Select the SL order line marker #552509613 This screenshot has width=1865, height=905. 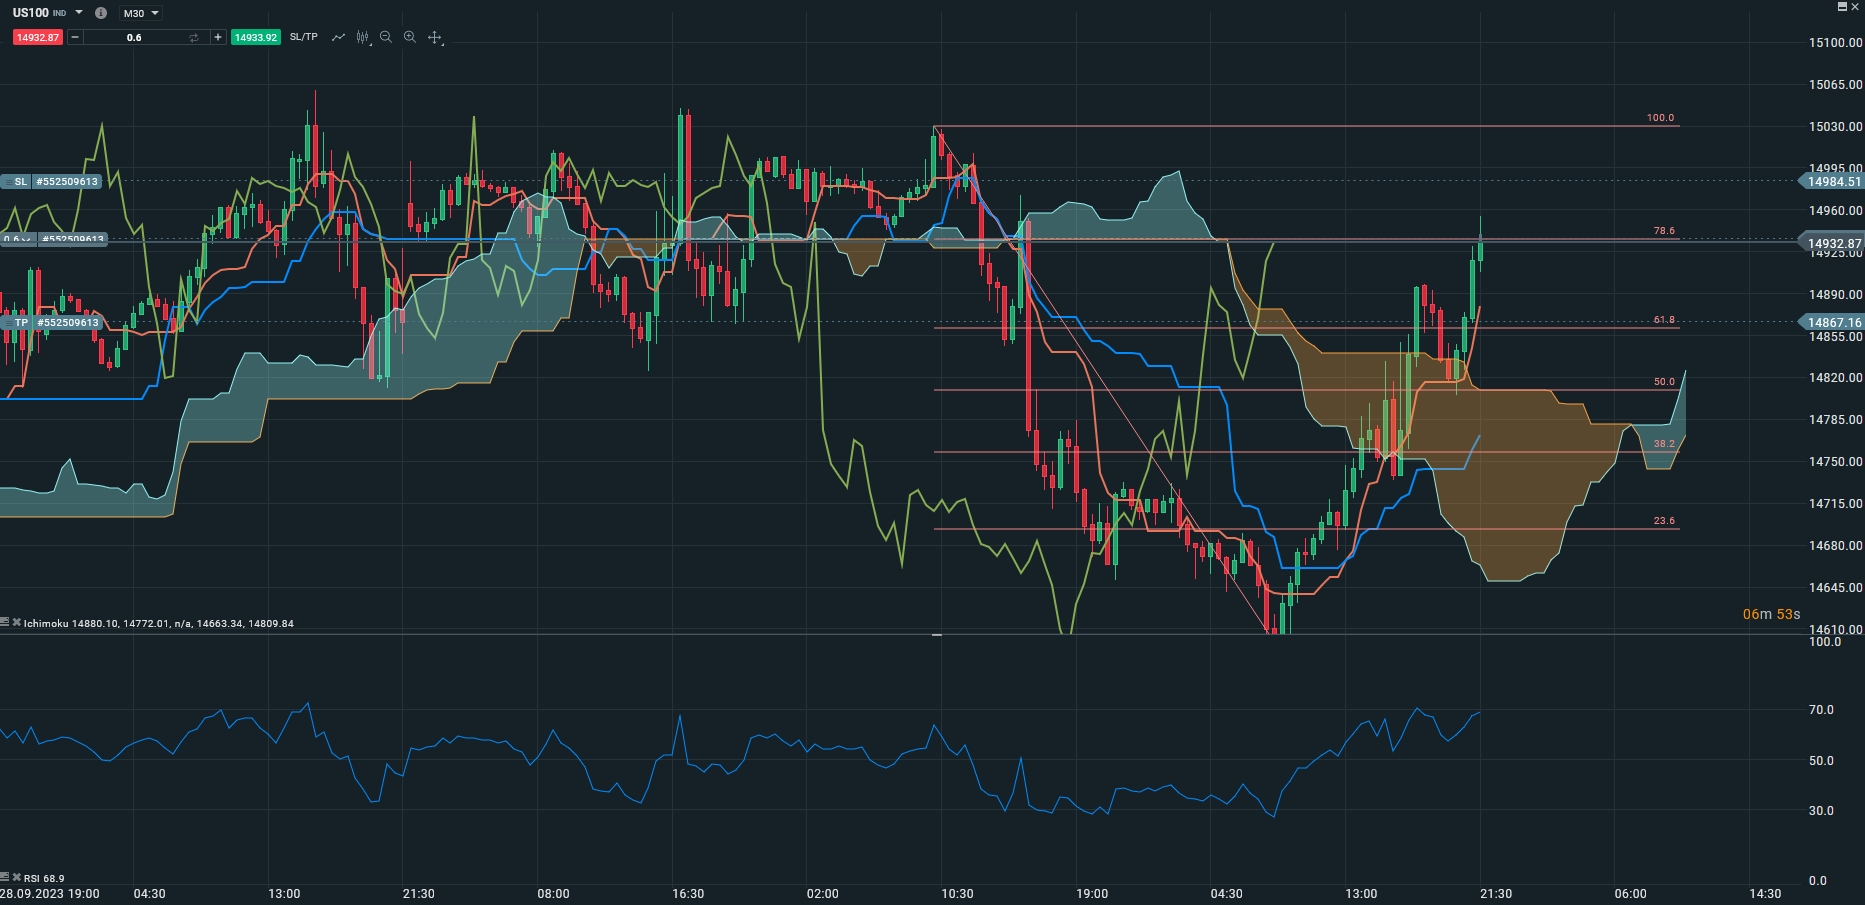51,181
